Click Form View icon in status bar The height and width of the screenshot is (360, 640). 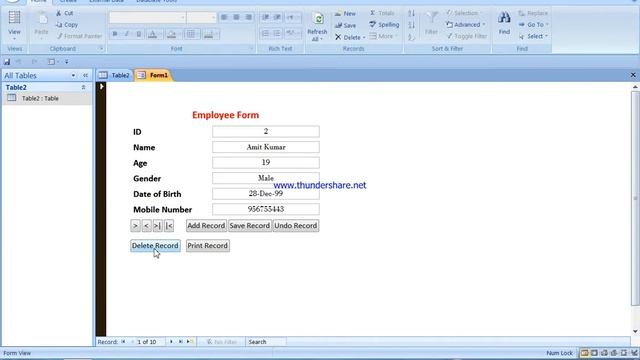[x=584, y=353]
